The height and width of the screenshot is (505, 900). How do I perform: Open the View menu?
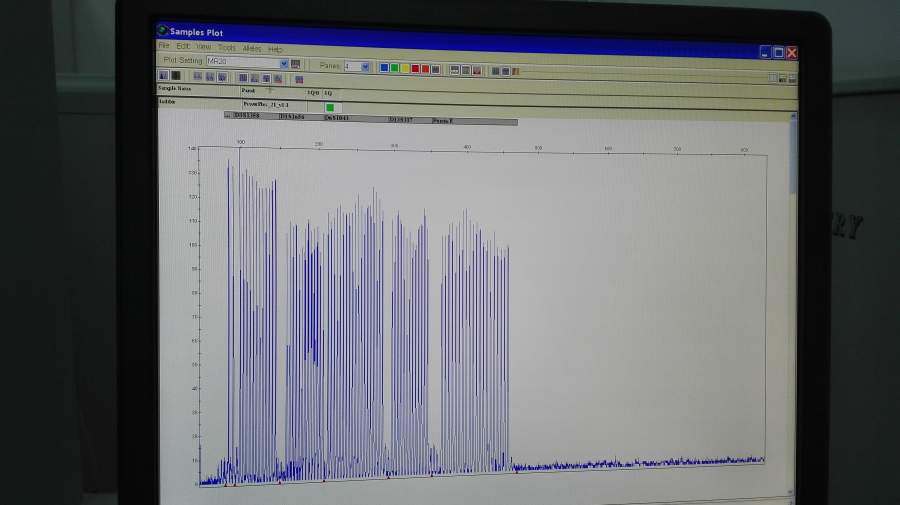(x=203, y=46)
